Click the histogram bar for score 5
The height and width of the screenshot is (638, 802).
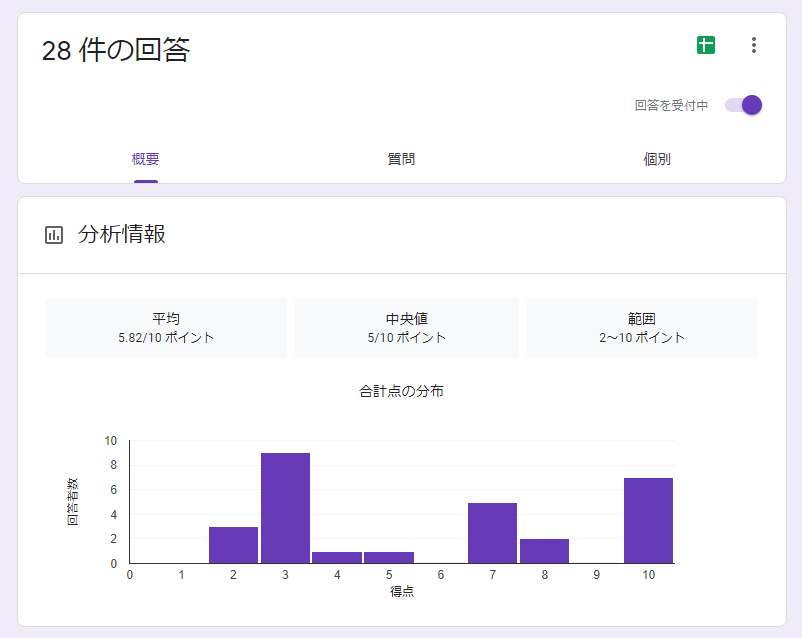click(389, 558)
